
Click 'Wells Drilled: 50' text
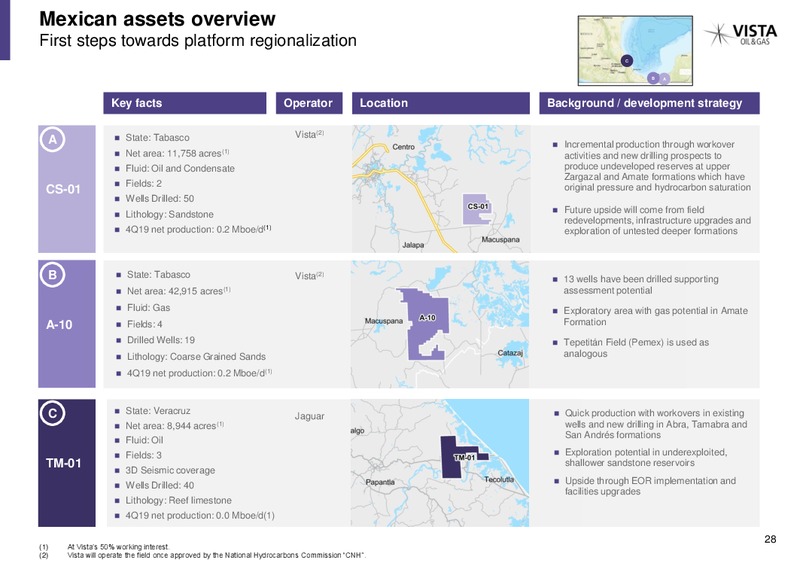point(160,199)
